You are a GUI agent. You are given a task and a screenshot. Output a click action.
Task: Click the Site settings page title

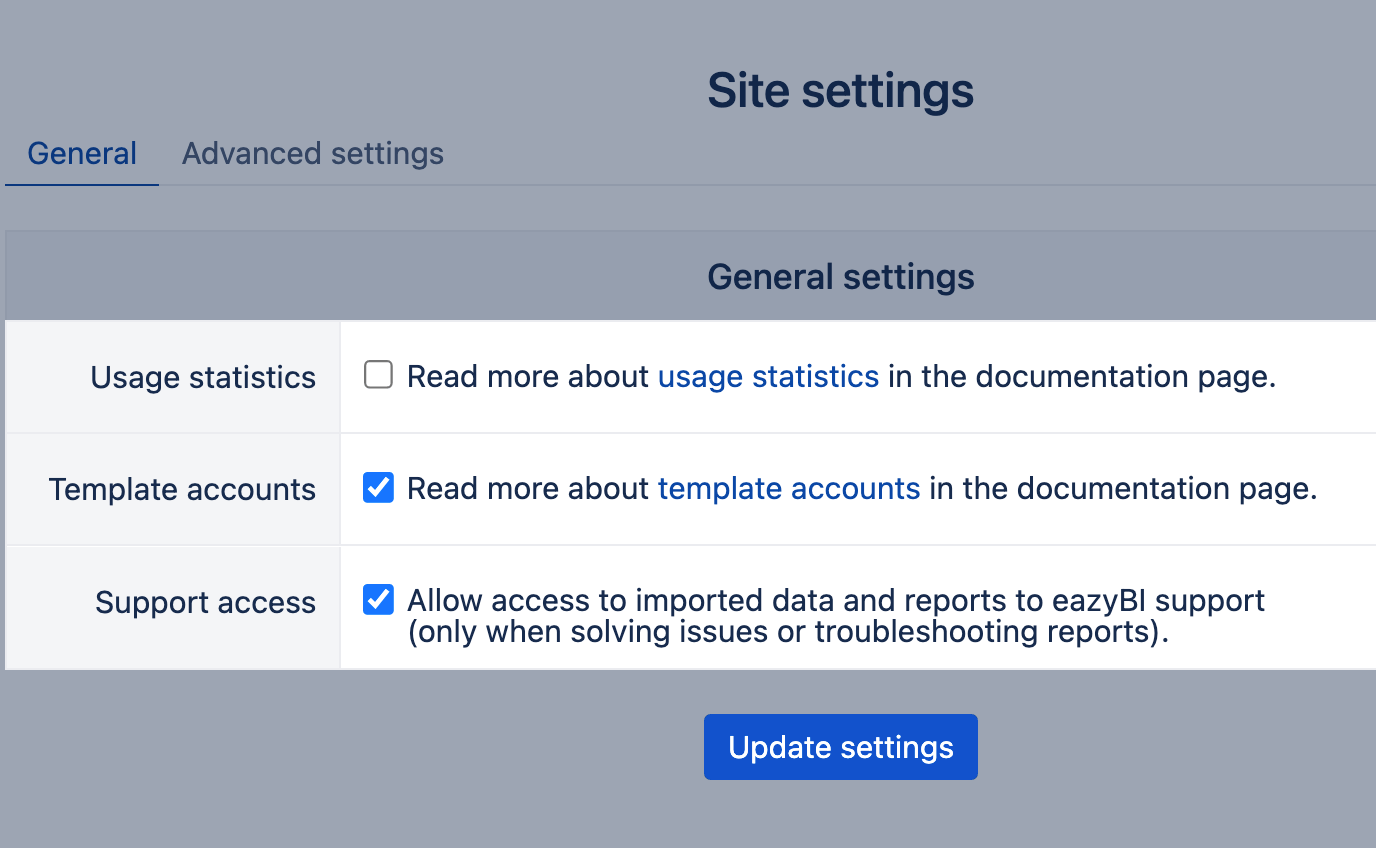(840, 90)
